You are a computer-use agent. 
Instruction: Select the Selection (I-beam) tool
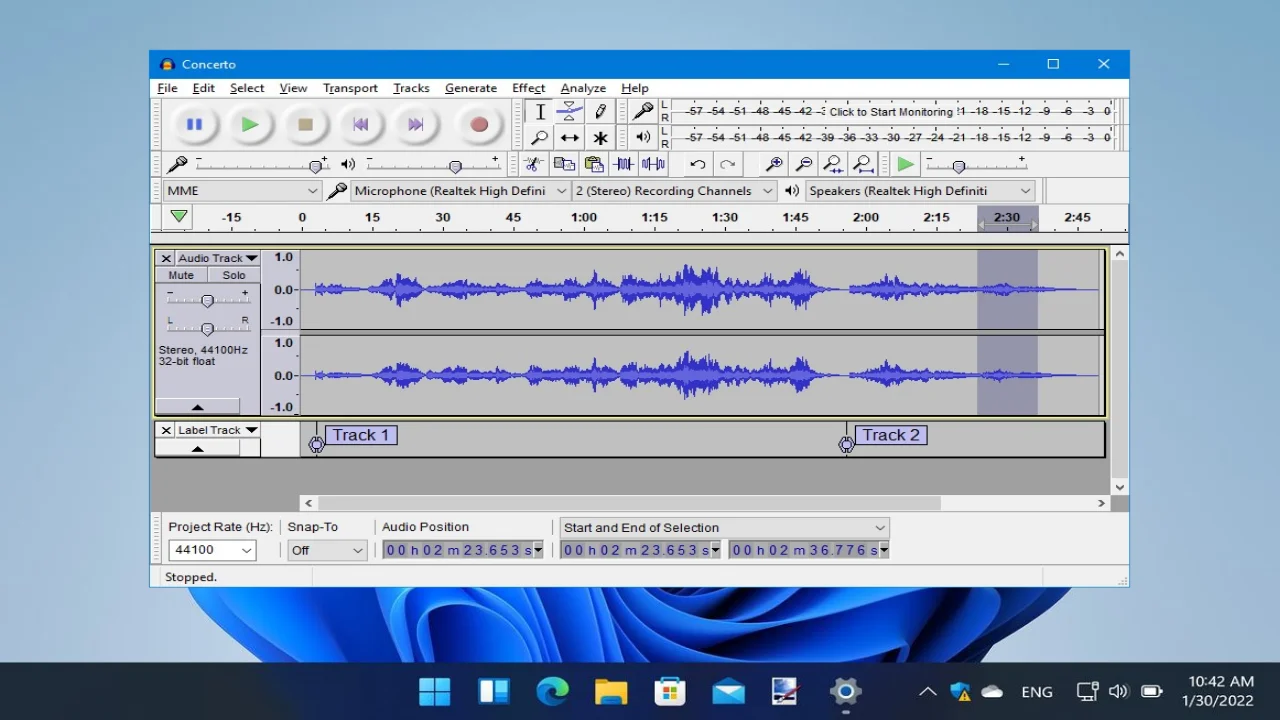(x=540, y=111)
